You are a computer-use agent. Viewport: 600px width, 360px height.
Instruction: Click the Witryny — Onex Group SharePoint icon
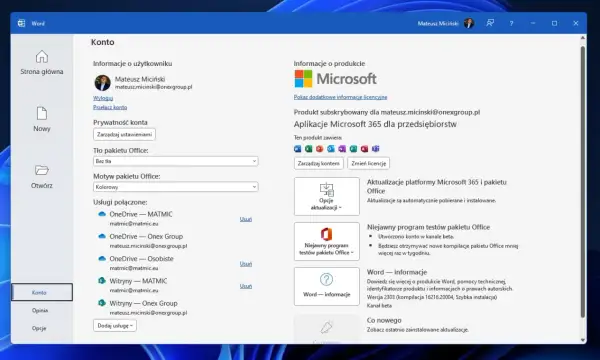click(x=102, y=303)
